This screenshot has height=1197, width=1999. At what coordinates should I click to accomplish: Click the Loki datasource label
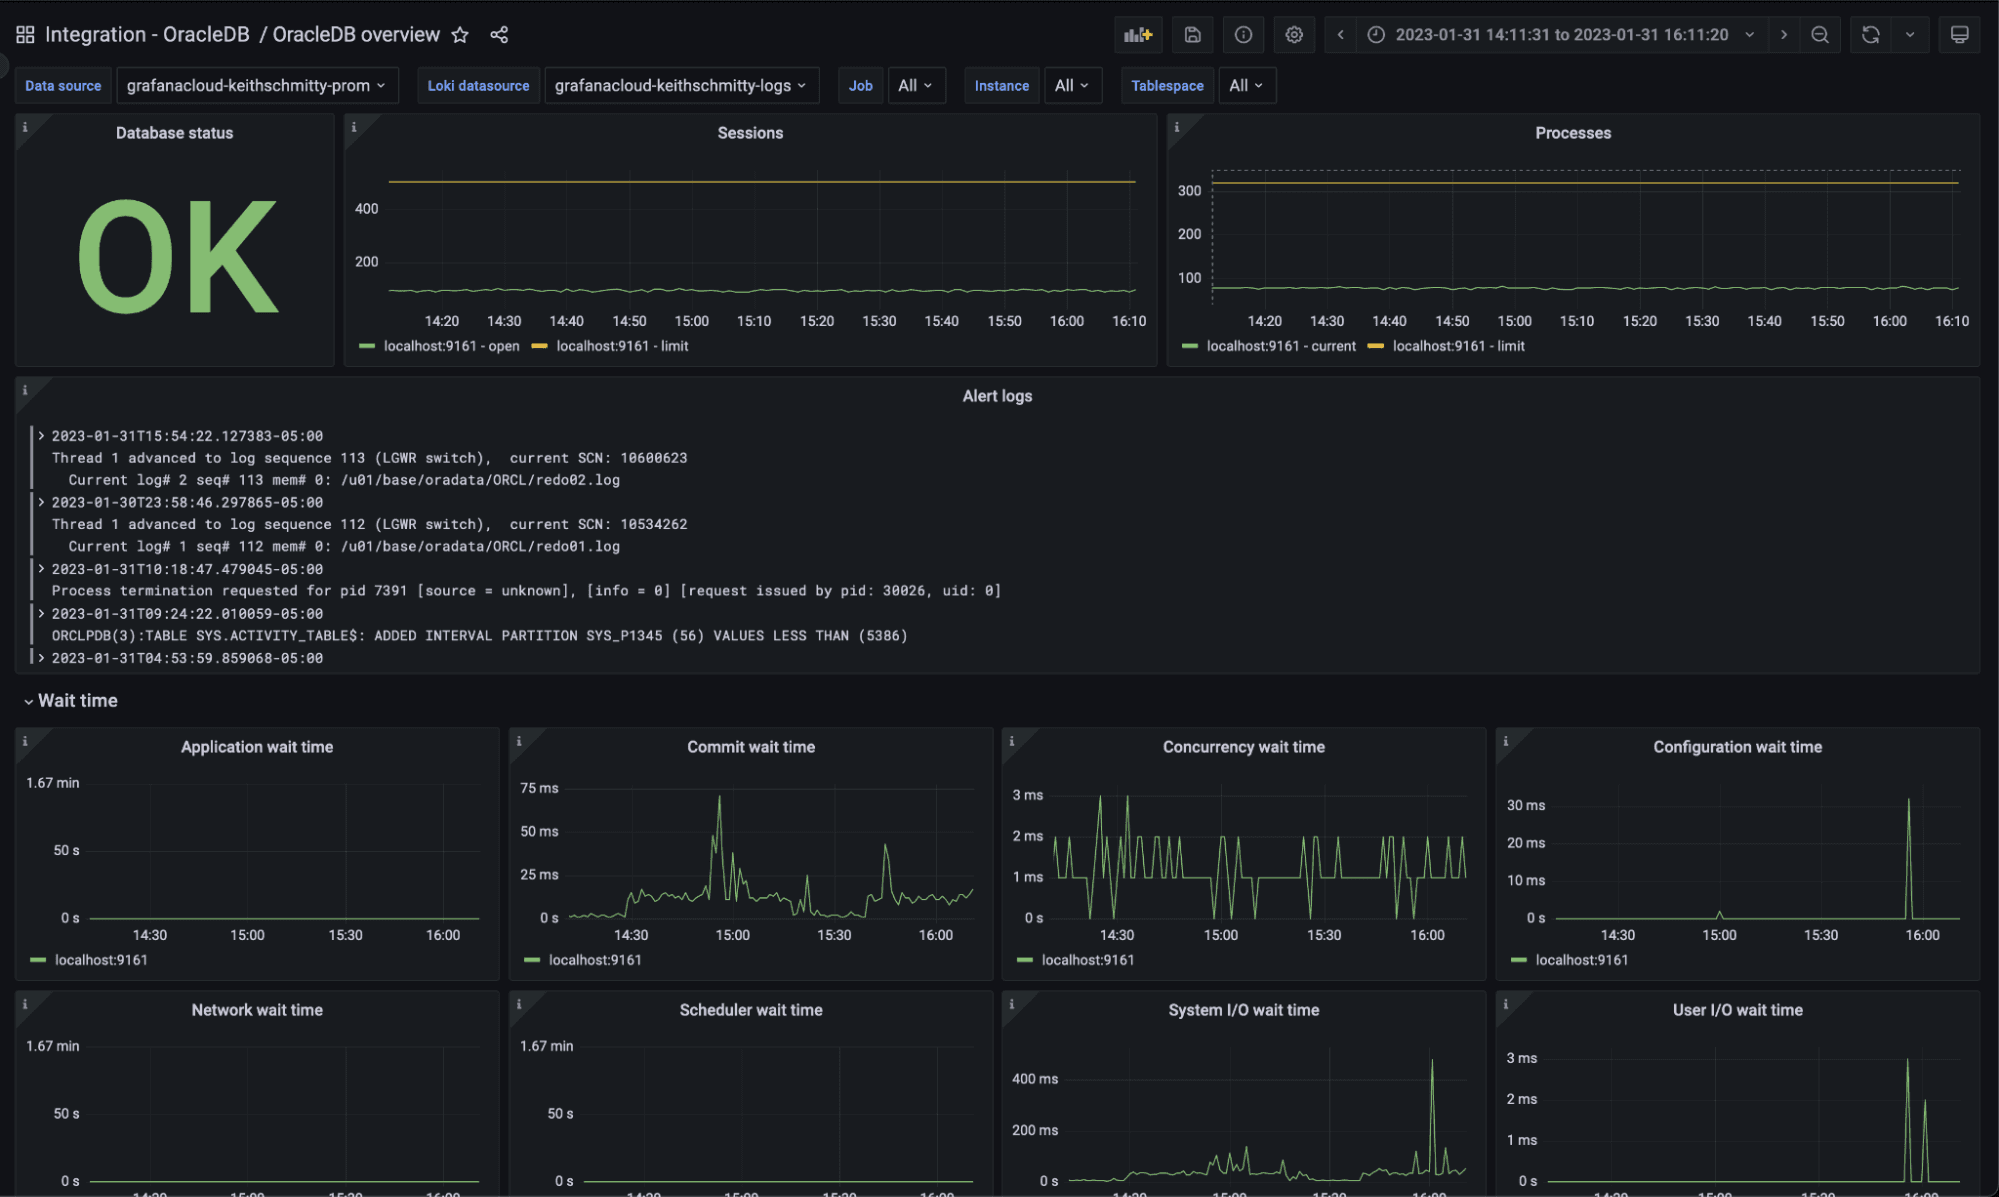pyautogui.click(x=478, y=85)
